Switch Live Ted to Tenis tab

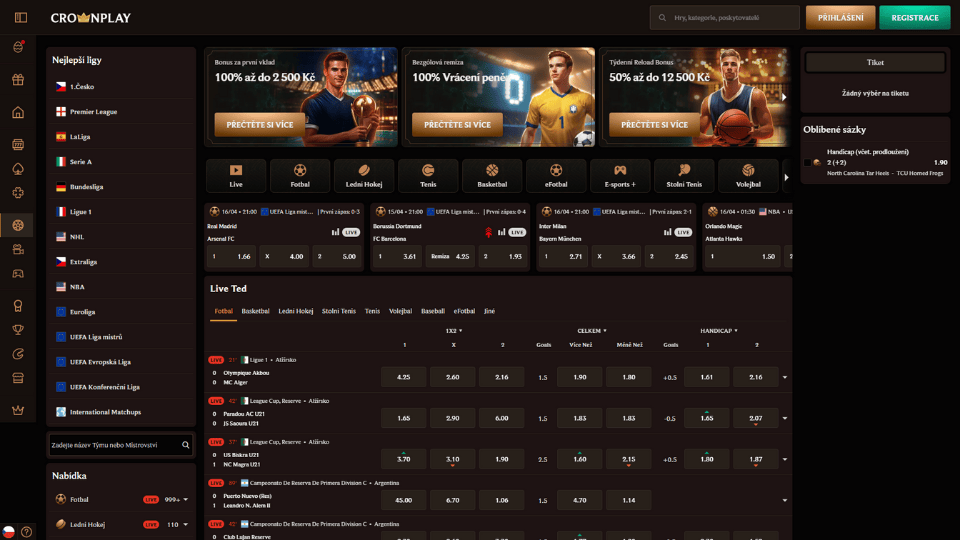(372, 311)
